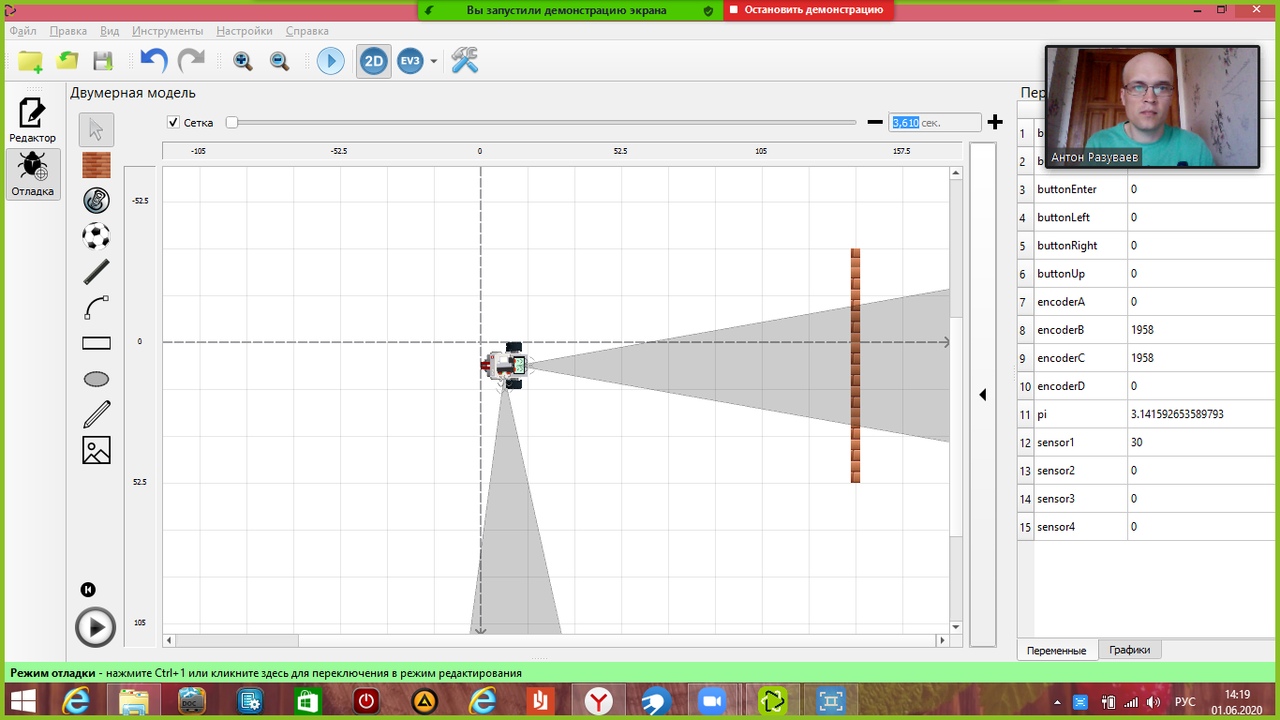Click the grid size slider handle
Screen dimensions: 1280x720
[x=232, y=122]
